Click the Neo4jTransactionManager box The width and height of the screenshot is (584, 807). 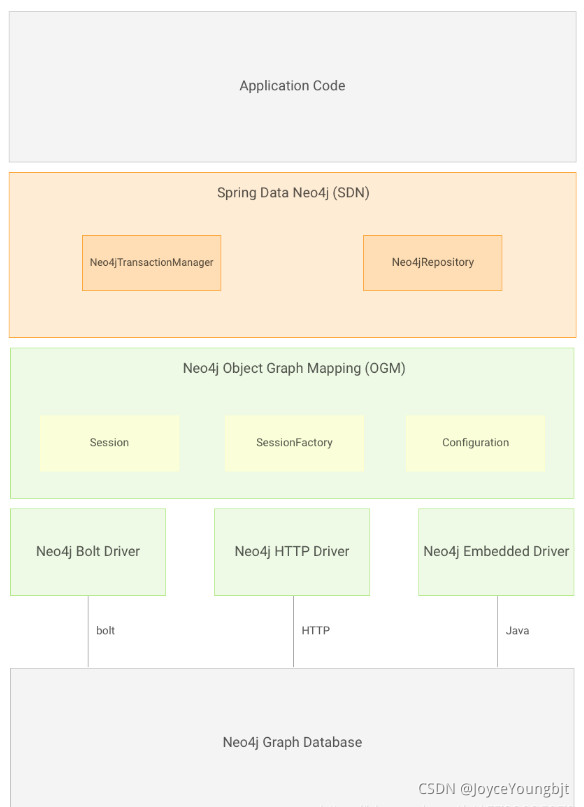tap(152, 263)
